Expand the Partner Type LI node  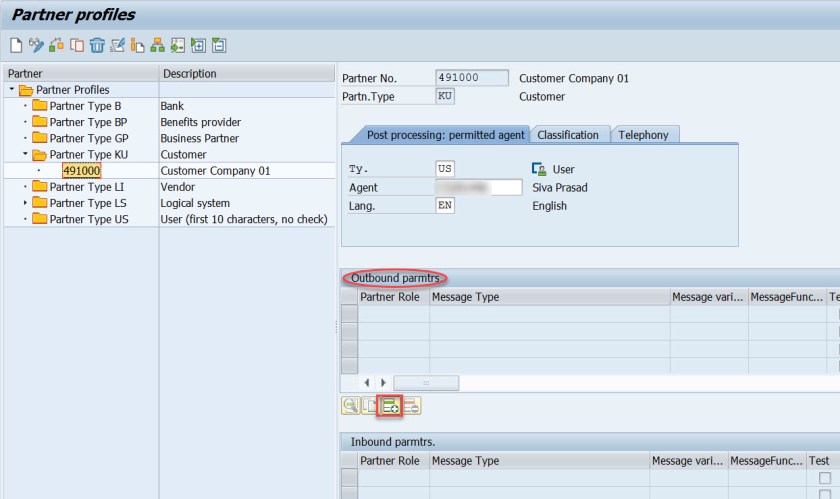click(x=25, y=187)
